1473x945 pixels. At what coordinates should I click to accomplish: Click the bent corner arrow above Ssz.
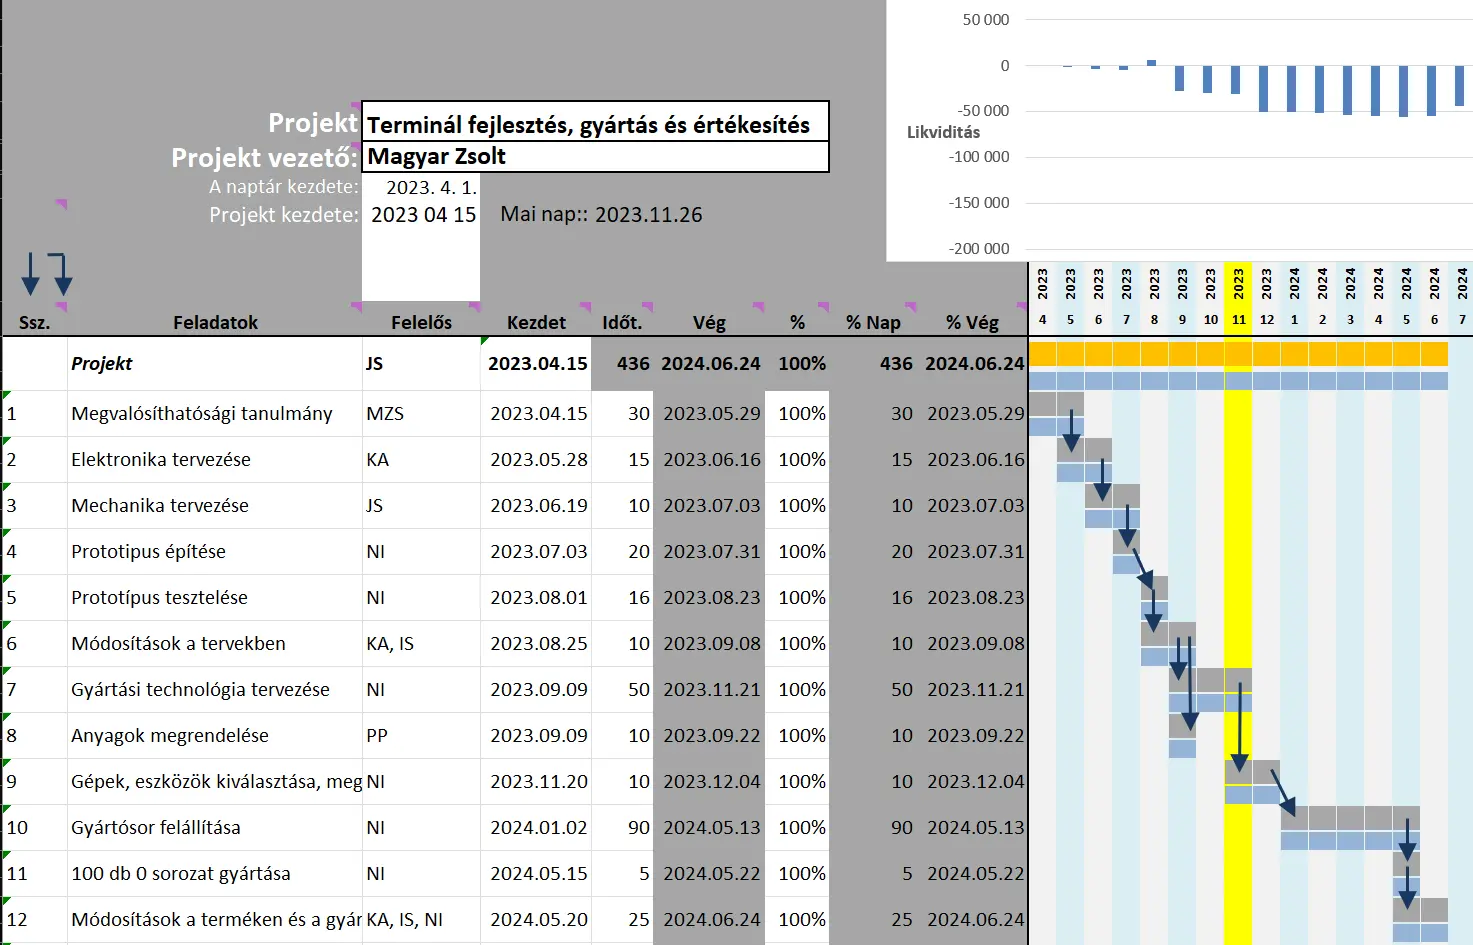(x=60, y=274)
